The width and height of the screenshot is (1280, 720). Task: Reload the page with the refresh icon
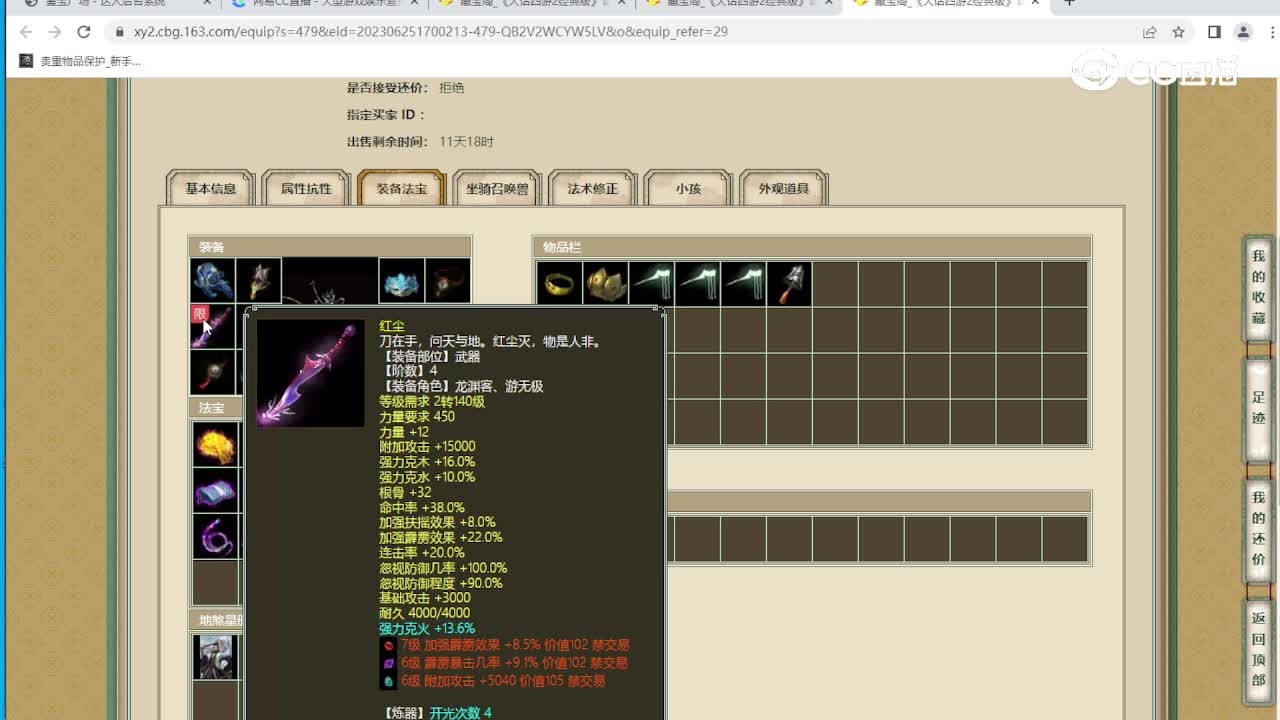pyautogui.click(x=84, y=32)
